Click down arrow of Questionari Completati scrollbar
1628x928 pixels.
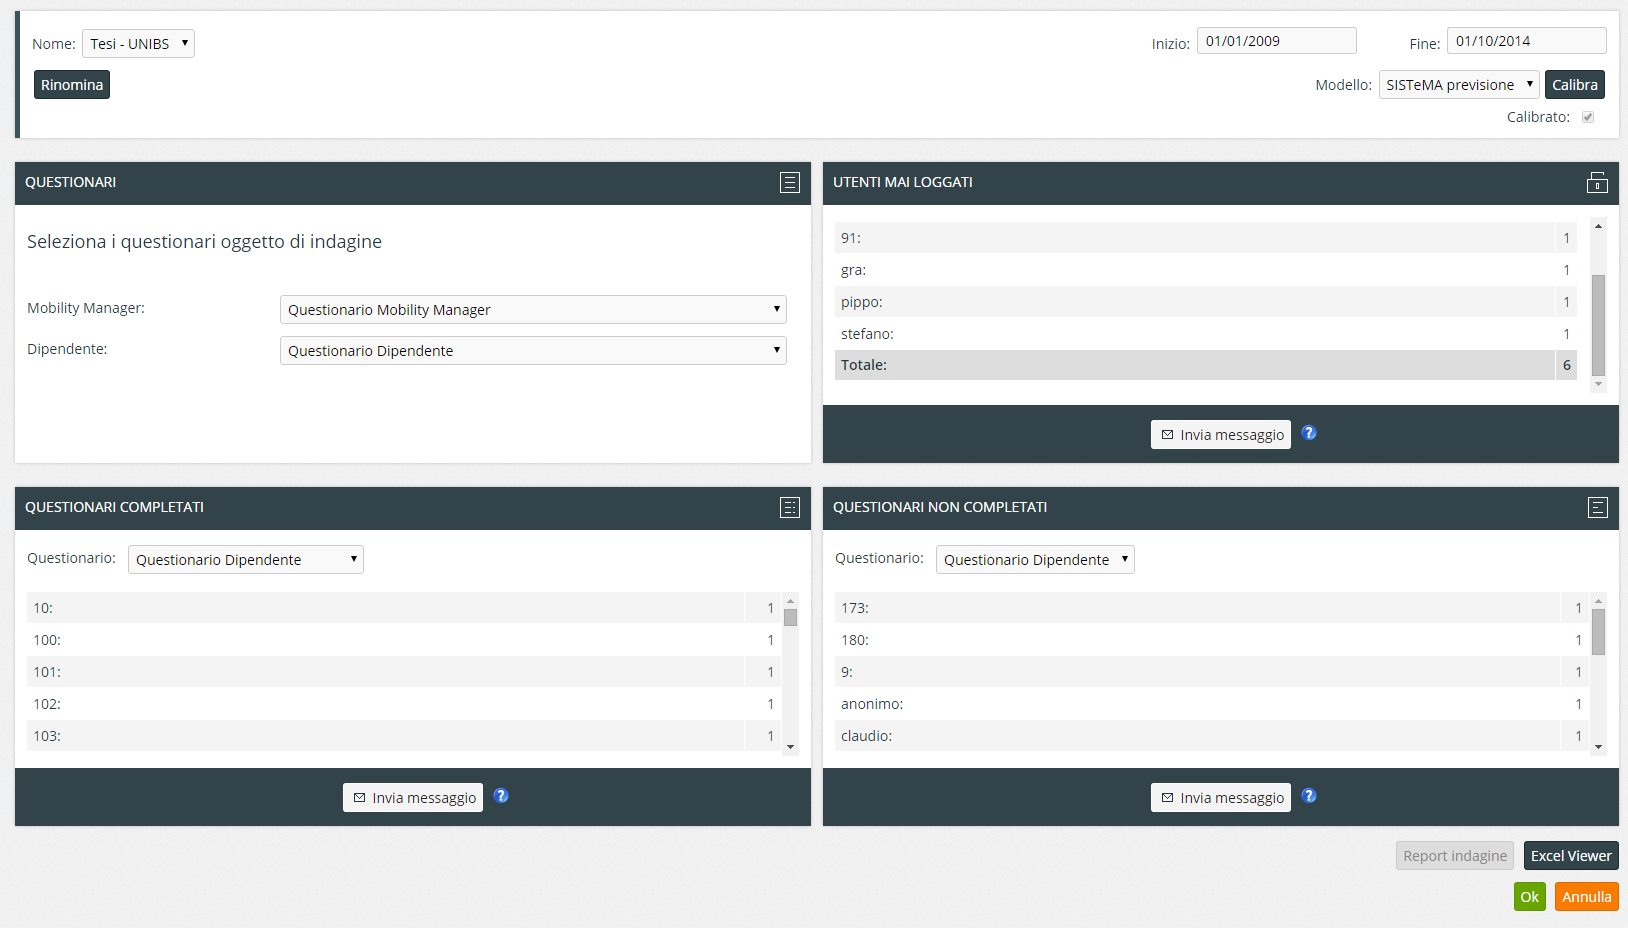[790, 746]
